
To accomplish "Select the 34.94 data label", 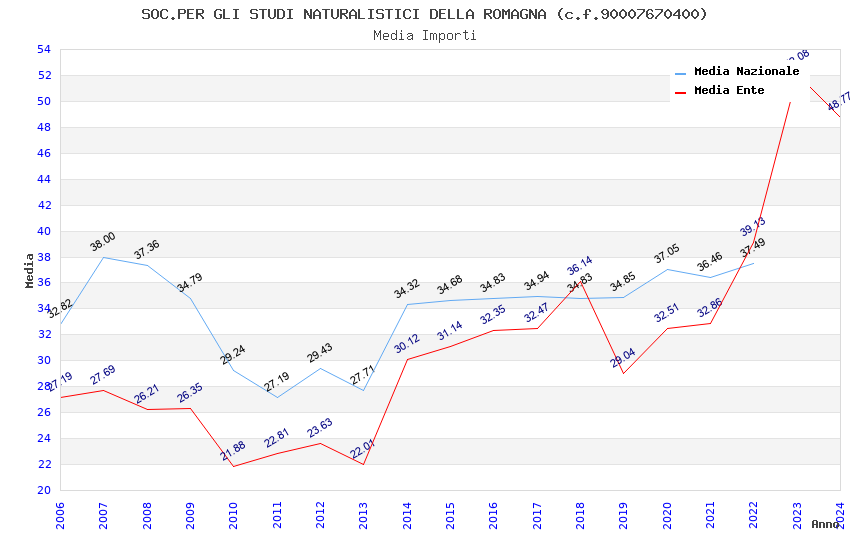I will tap(537, 281).
